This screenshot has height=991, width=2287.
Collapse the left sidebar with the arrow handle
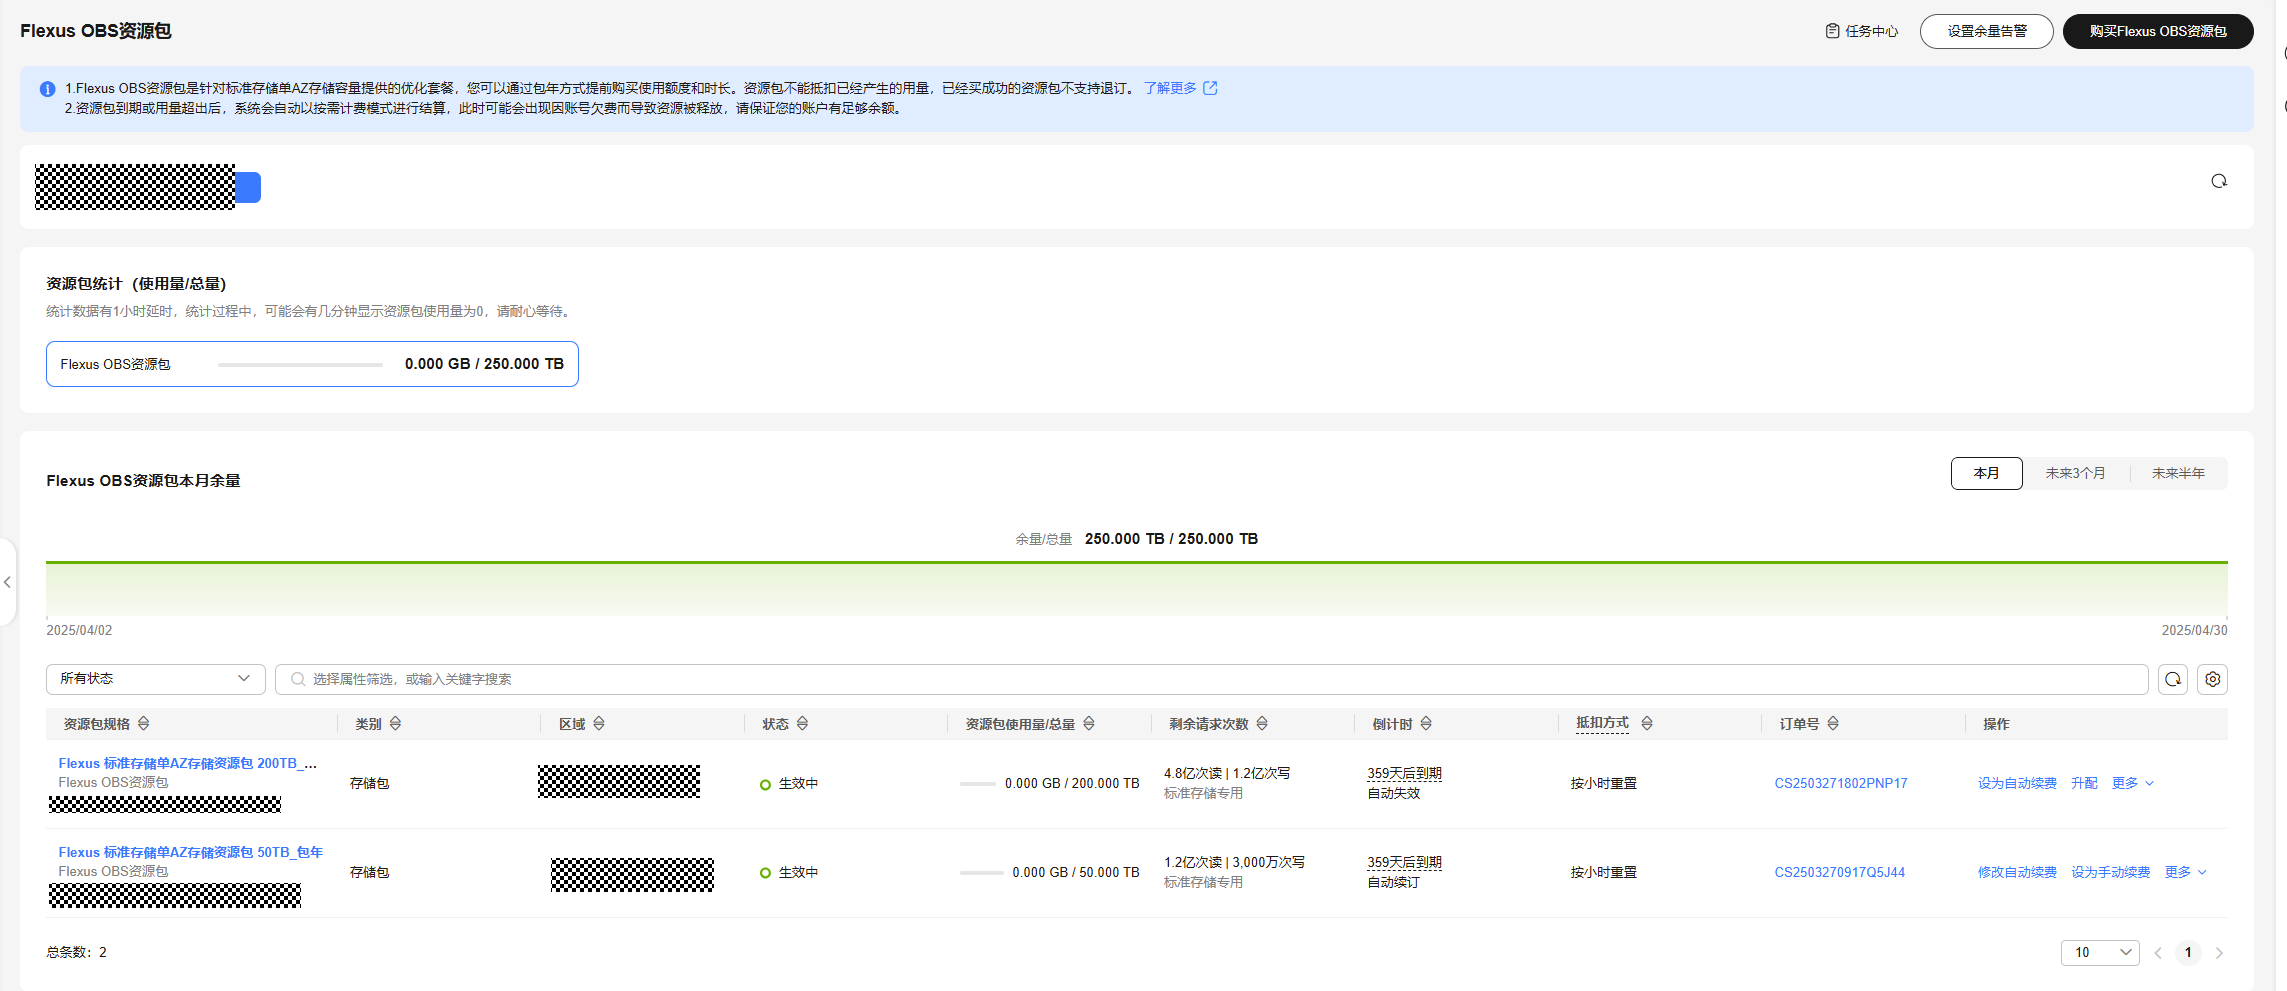point(8,582)
